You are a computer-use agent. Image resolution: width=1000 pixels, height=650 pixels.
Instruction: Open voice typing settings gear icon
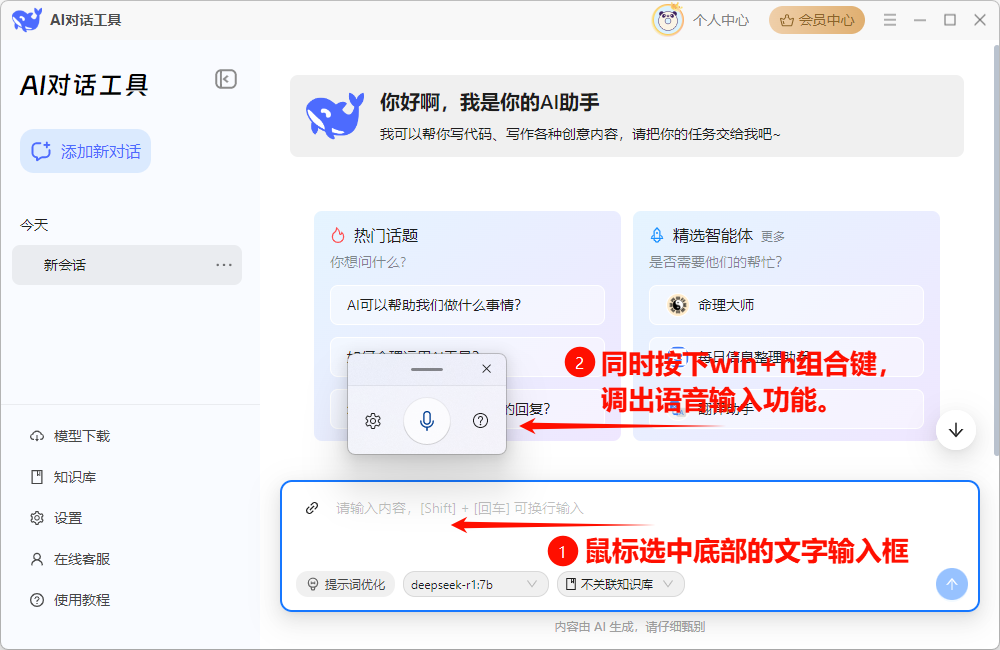pyautogui.click(x=373, y=421)
